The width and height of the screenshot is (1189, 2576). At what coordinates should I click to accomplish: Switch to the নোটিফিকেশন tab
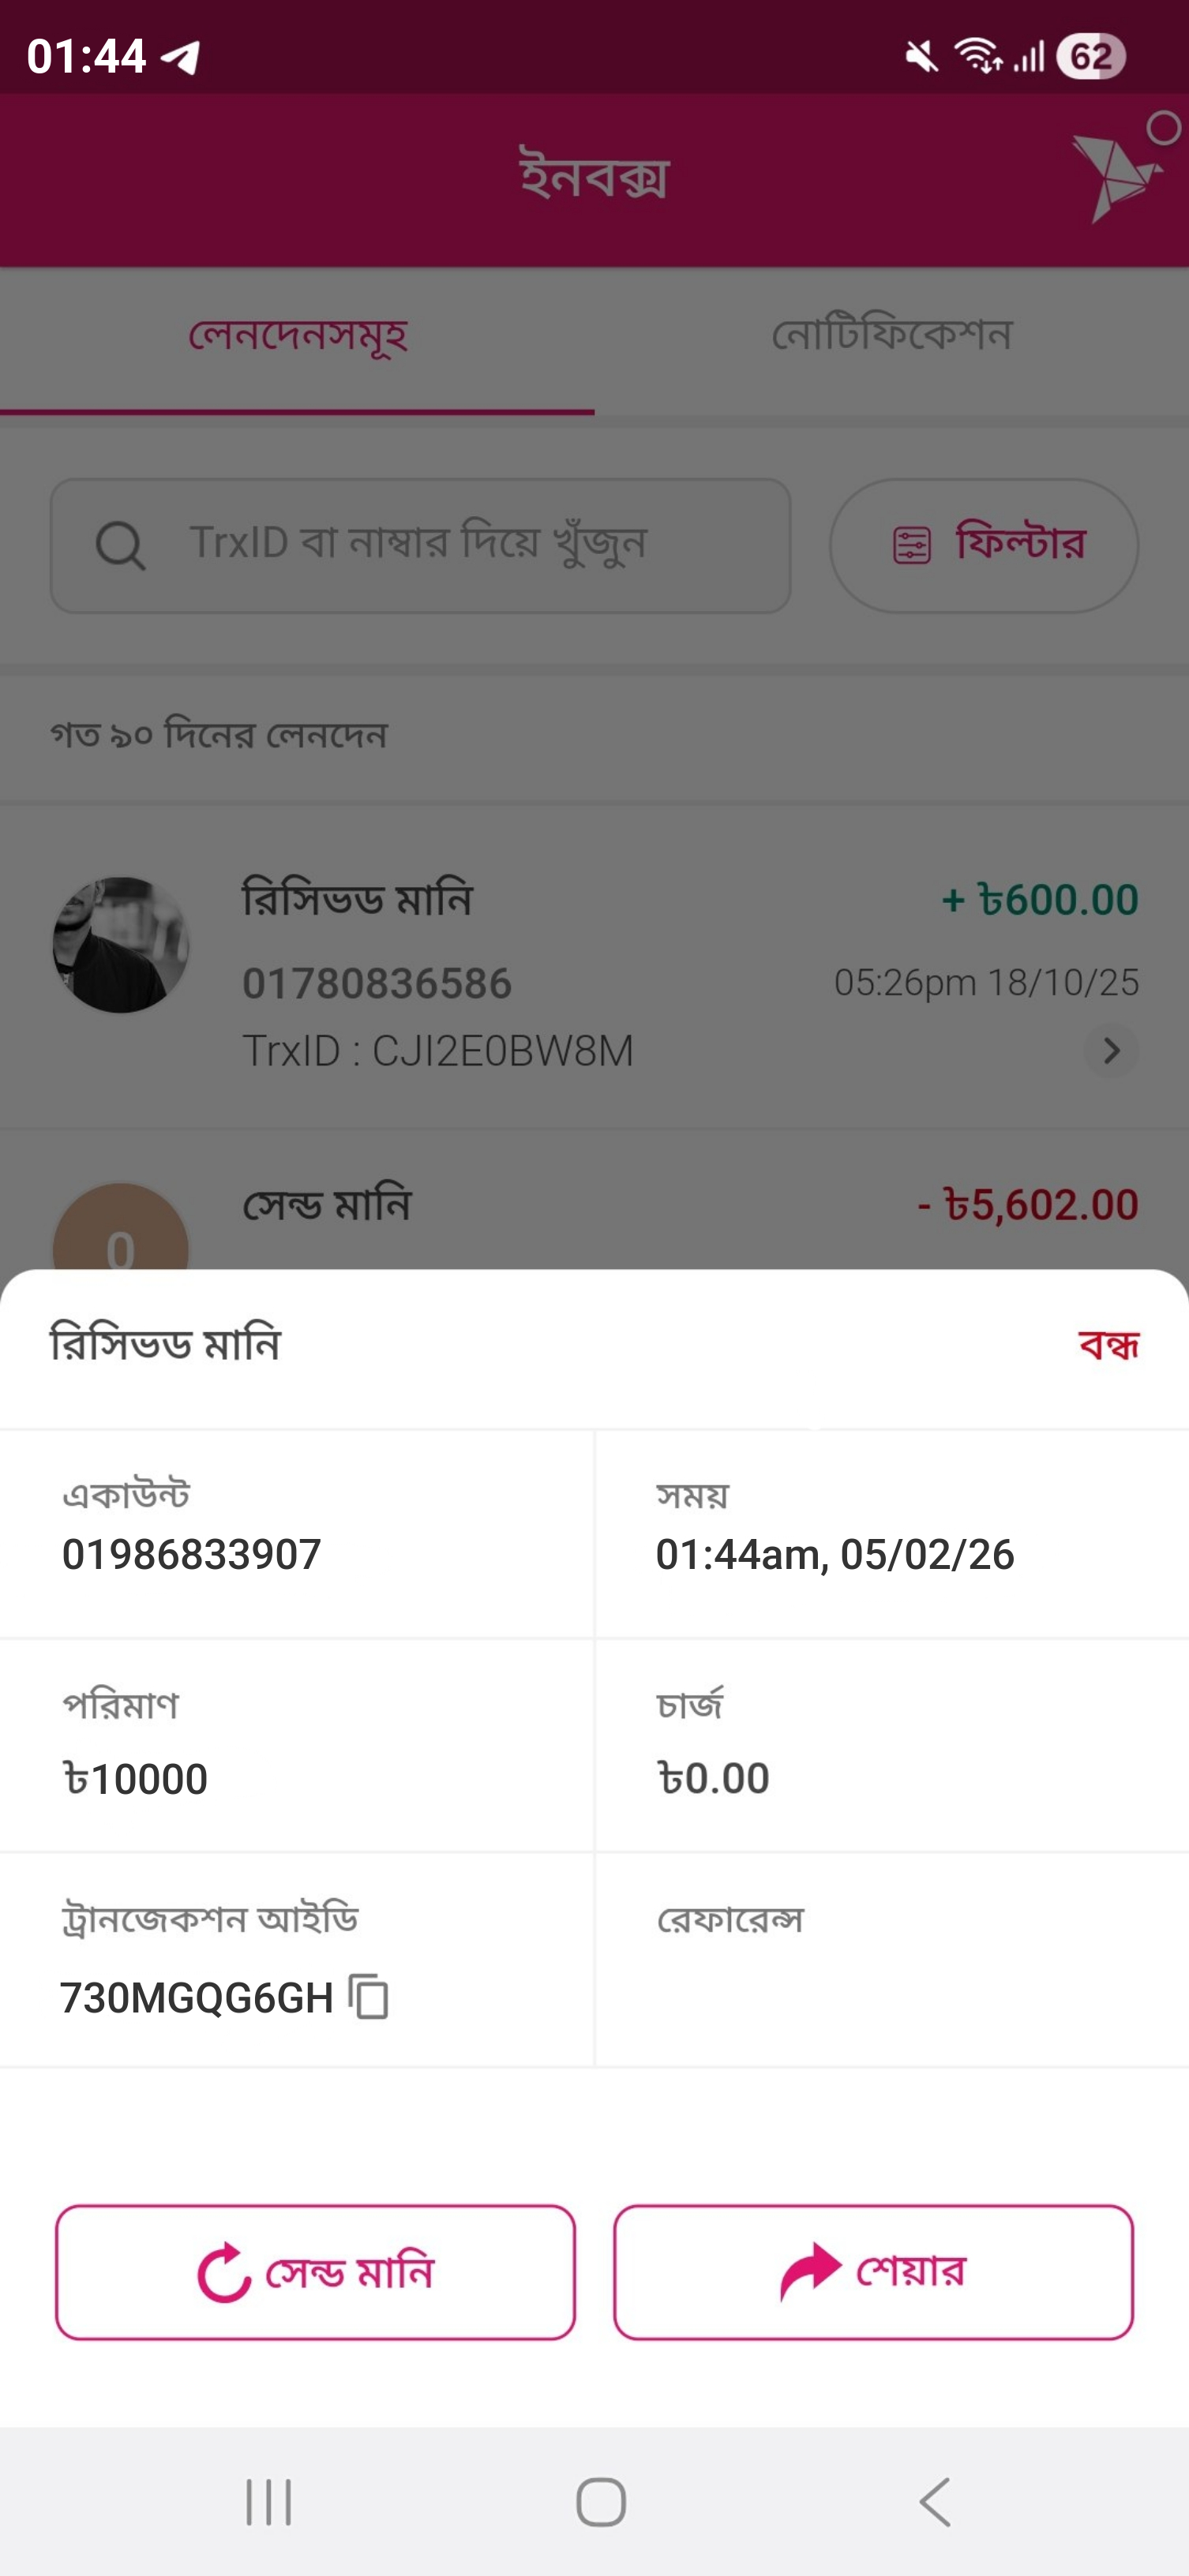point(891,335)
